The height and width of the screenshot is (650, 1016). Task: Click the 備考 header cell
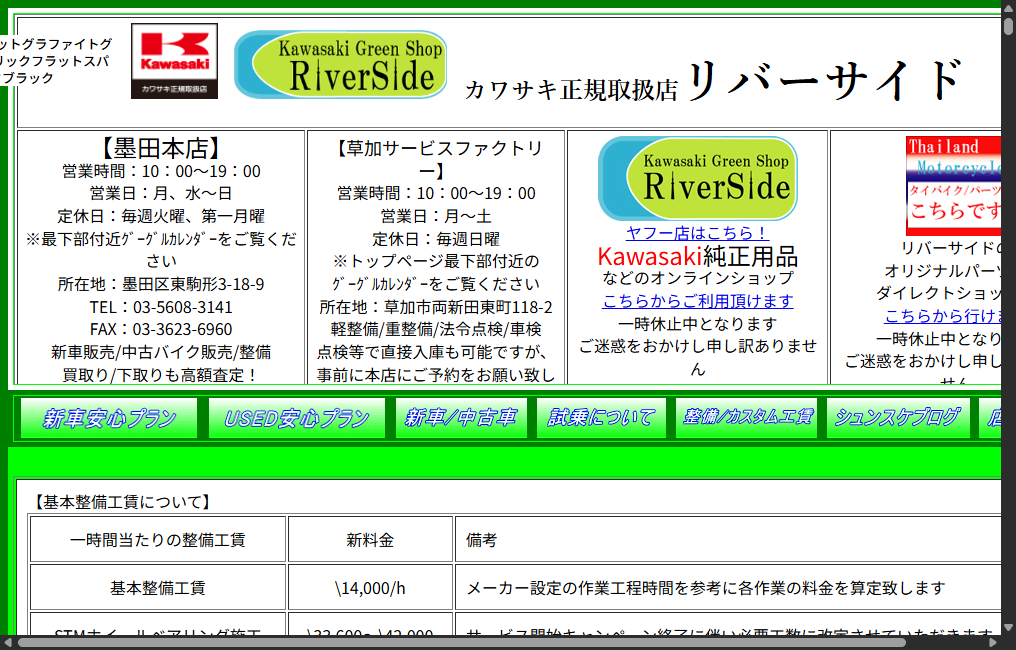click(x=728, y=540)
